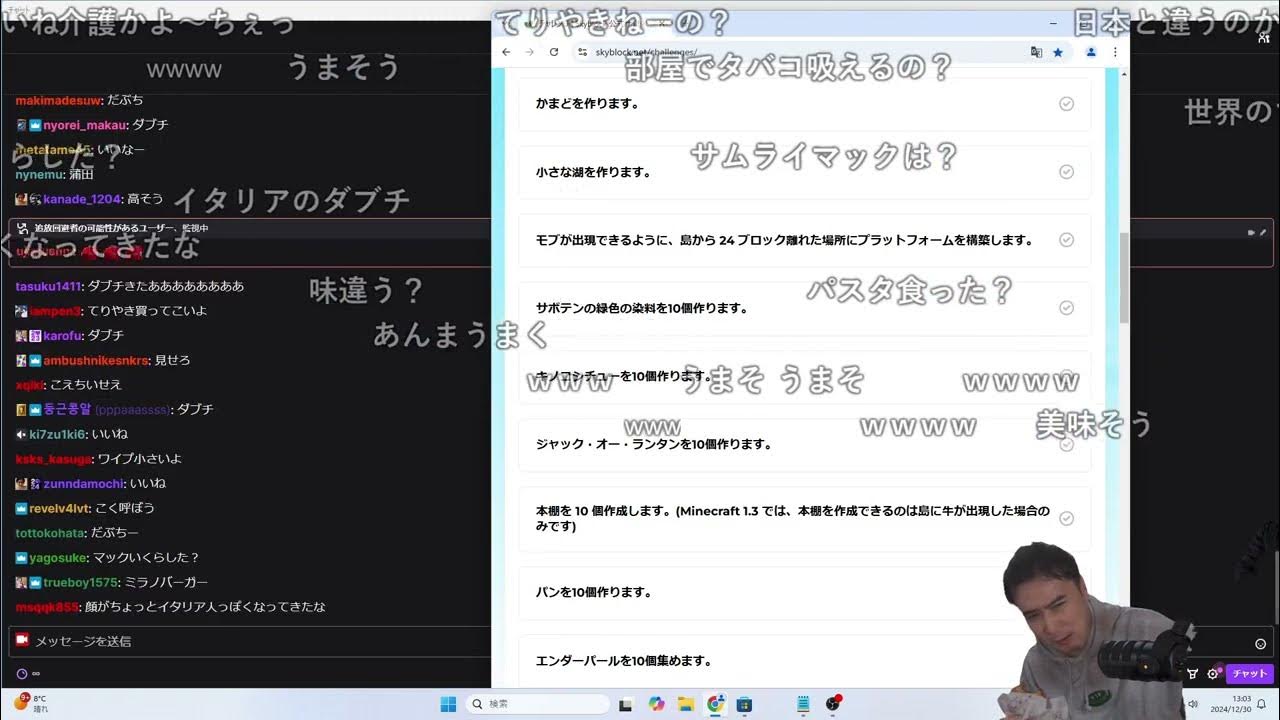
Task: Select the パンを10個作ります challenge text
Action: pos(594,592)
